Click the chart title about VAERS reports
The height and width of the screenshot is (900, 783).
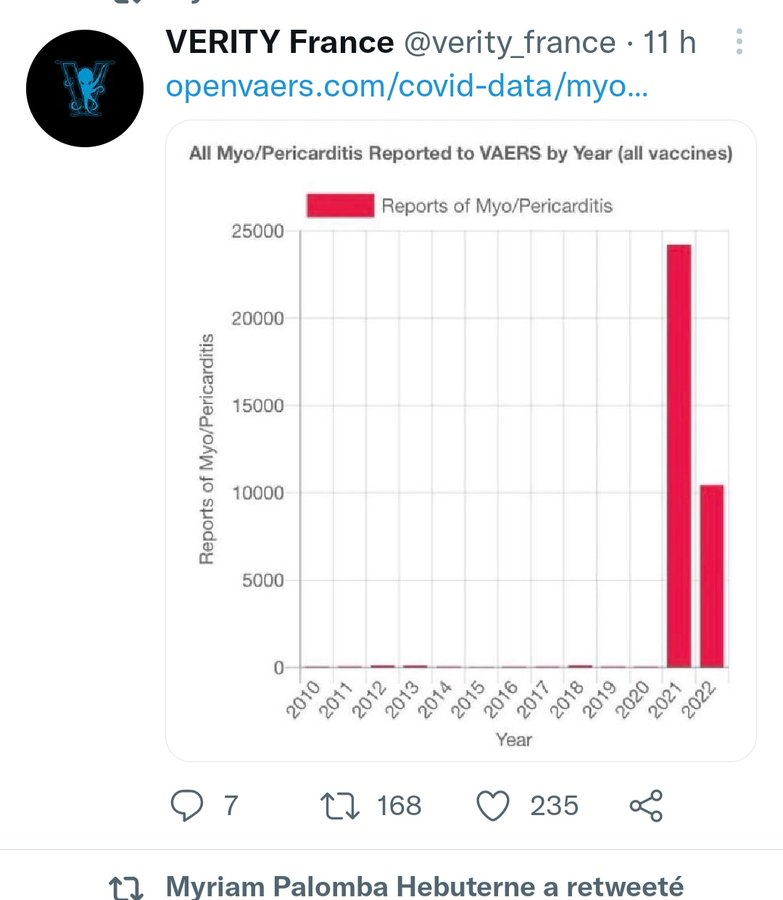click(x=461, y=153)
